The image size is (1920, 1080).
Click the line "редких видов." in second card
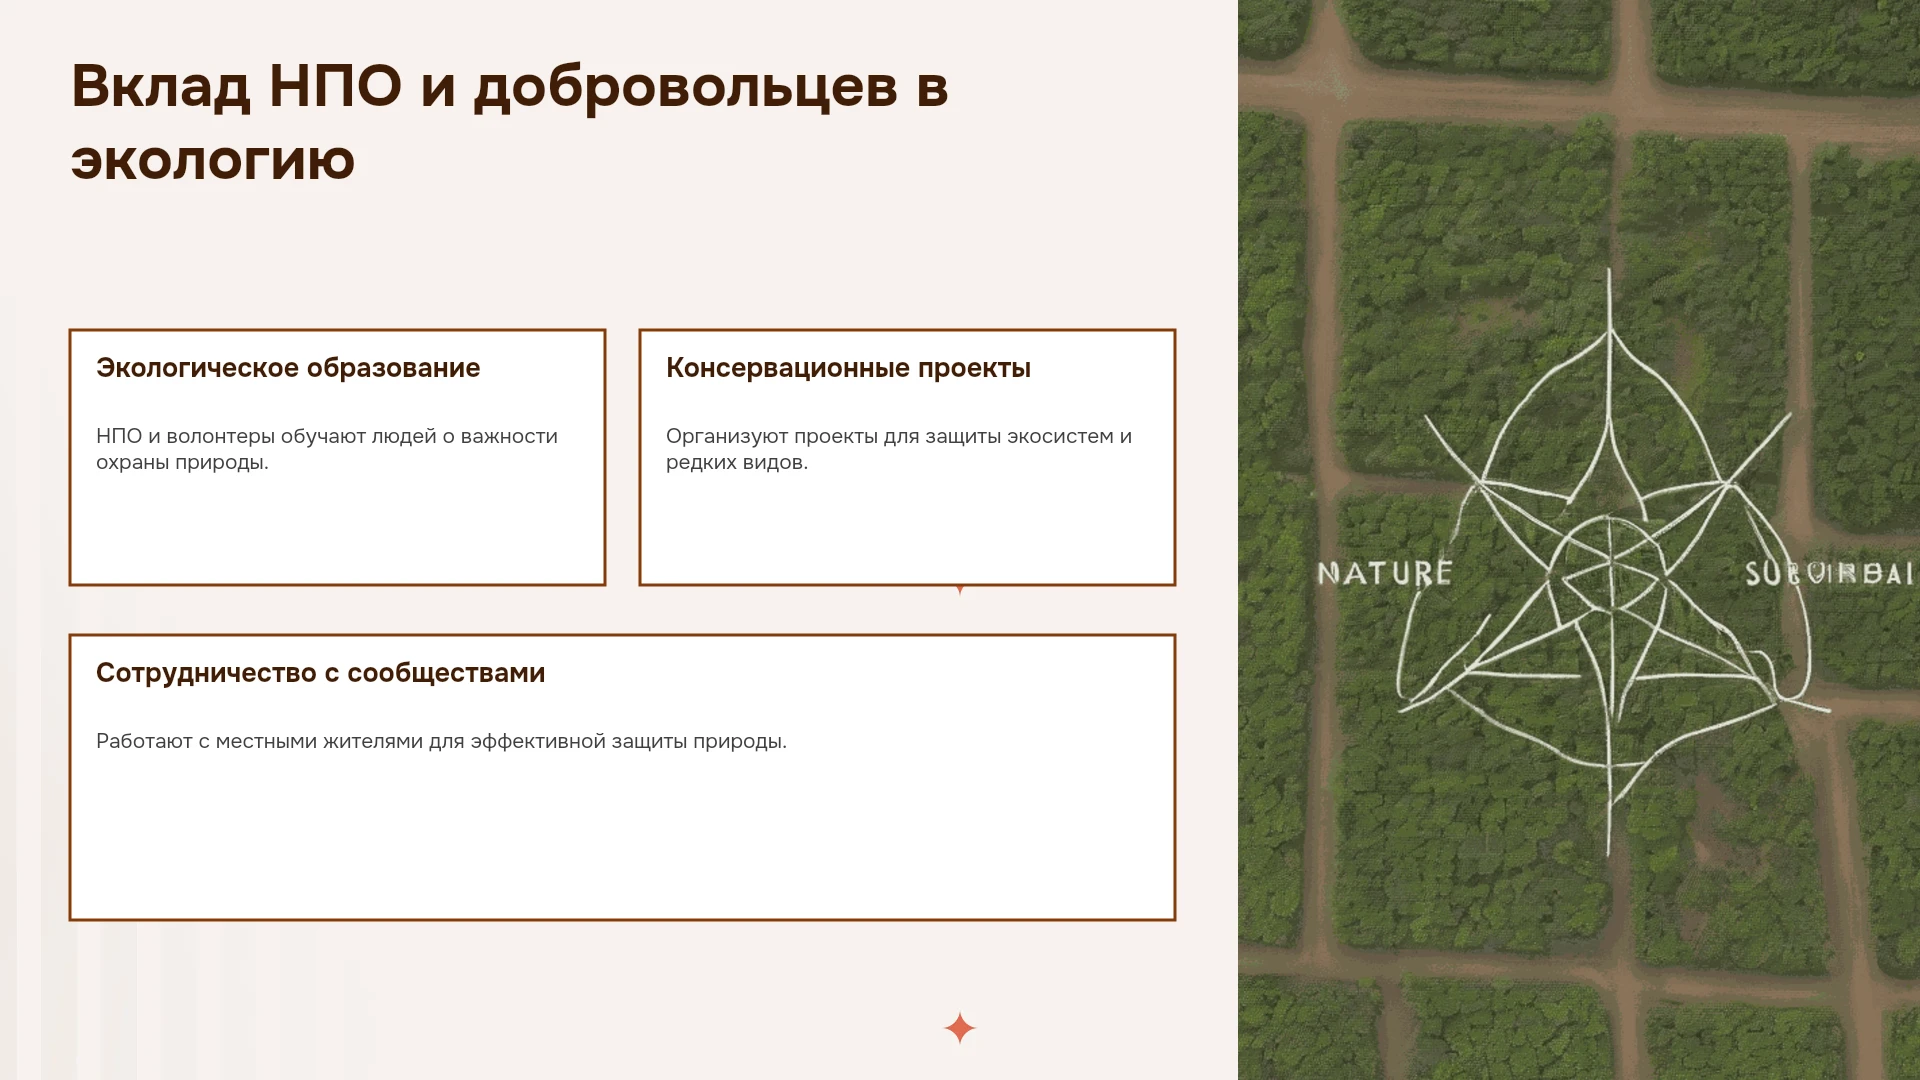coord(737,462)
